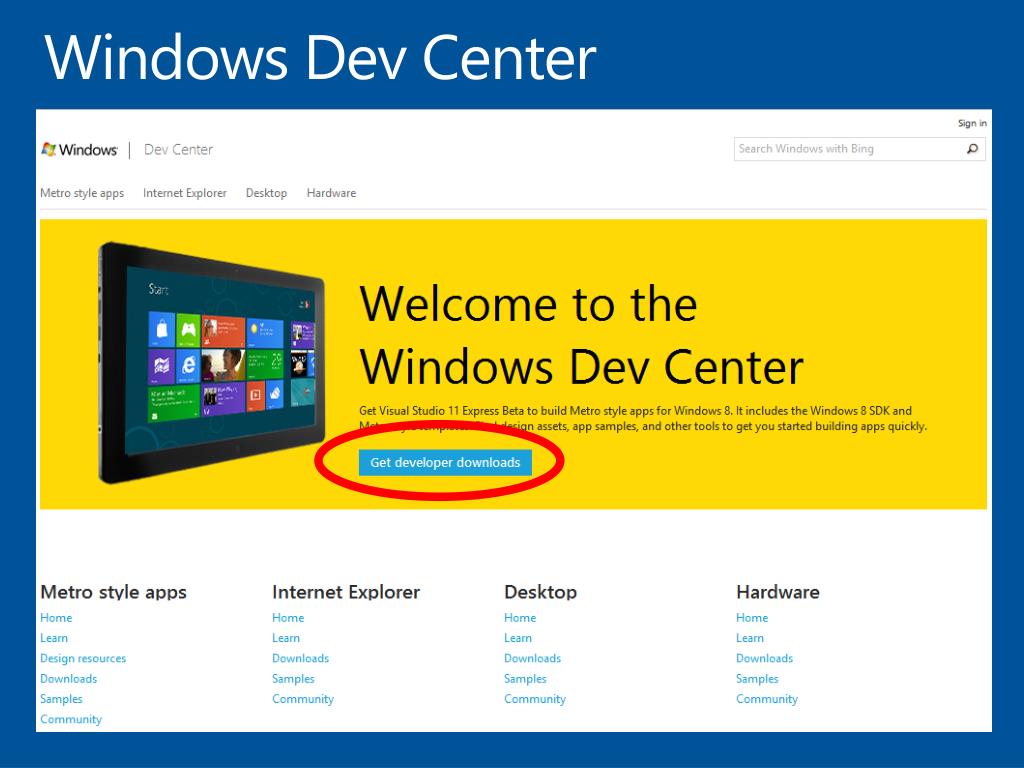
Task: Open Metro style apps top menu item
Action: [82, 193]
